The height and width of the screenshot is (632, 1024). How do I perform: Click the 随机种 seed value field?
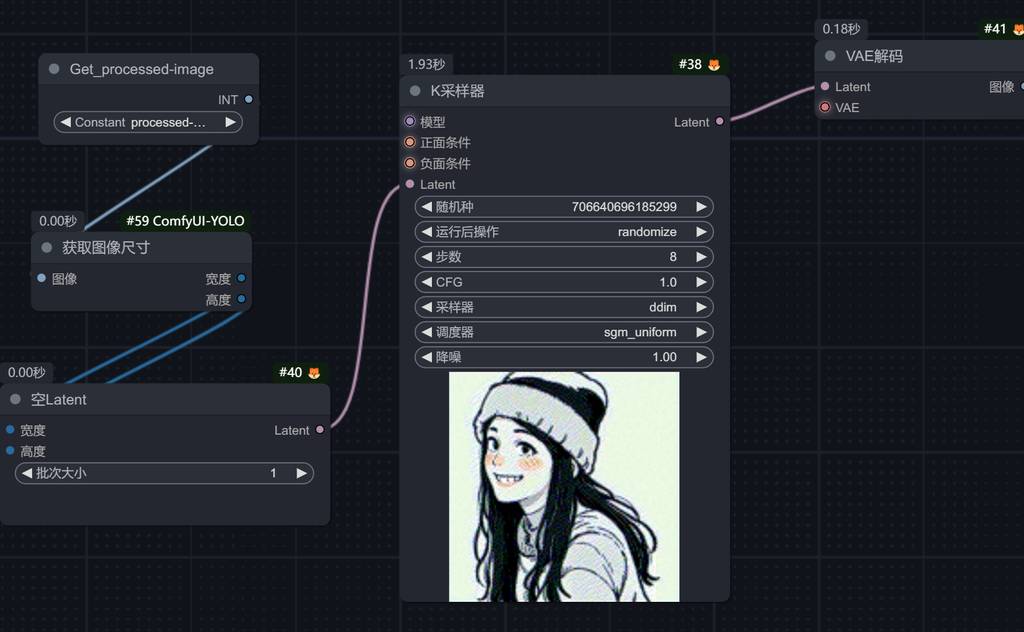[x=564, y=207]
